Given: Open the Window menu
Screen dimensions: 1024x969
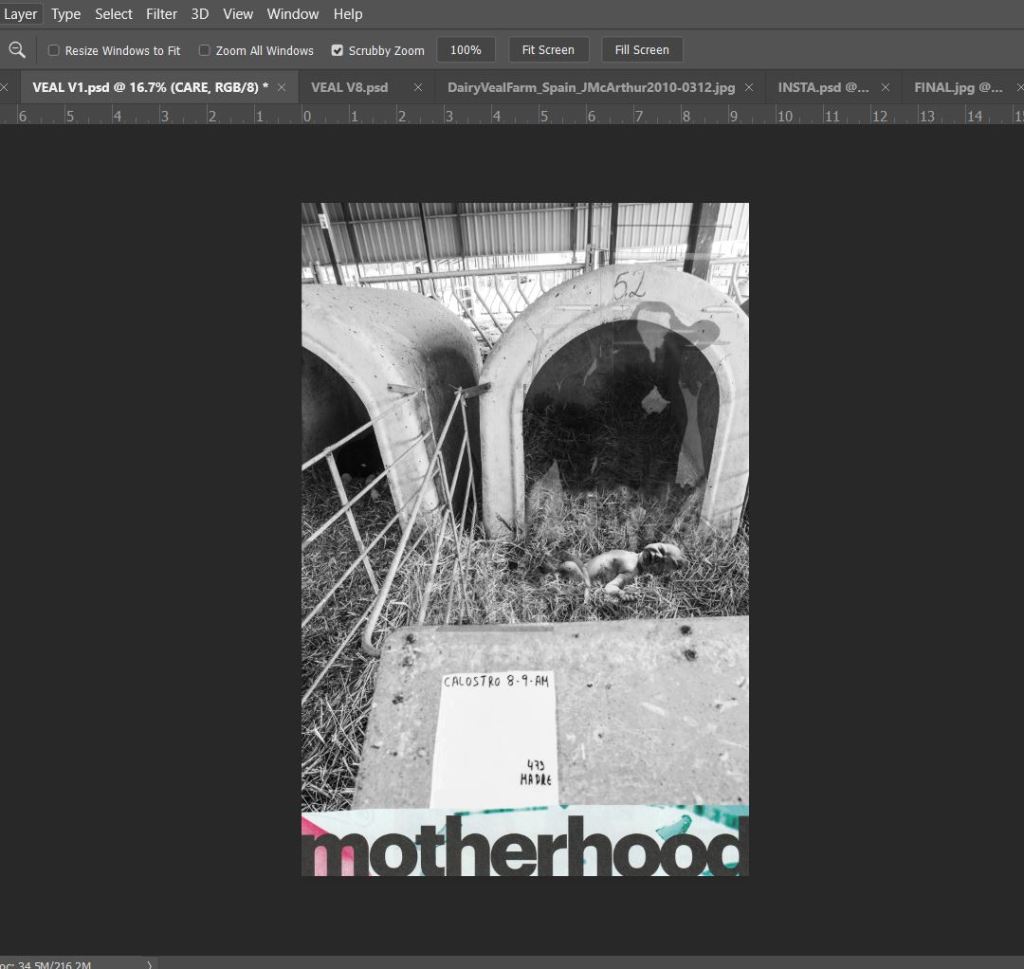Looking at the screenshot, I should [x=292, y=14].
